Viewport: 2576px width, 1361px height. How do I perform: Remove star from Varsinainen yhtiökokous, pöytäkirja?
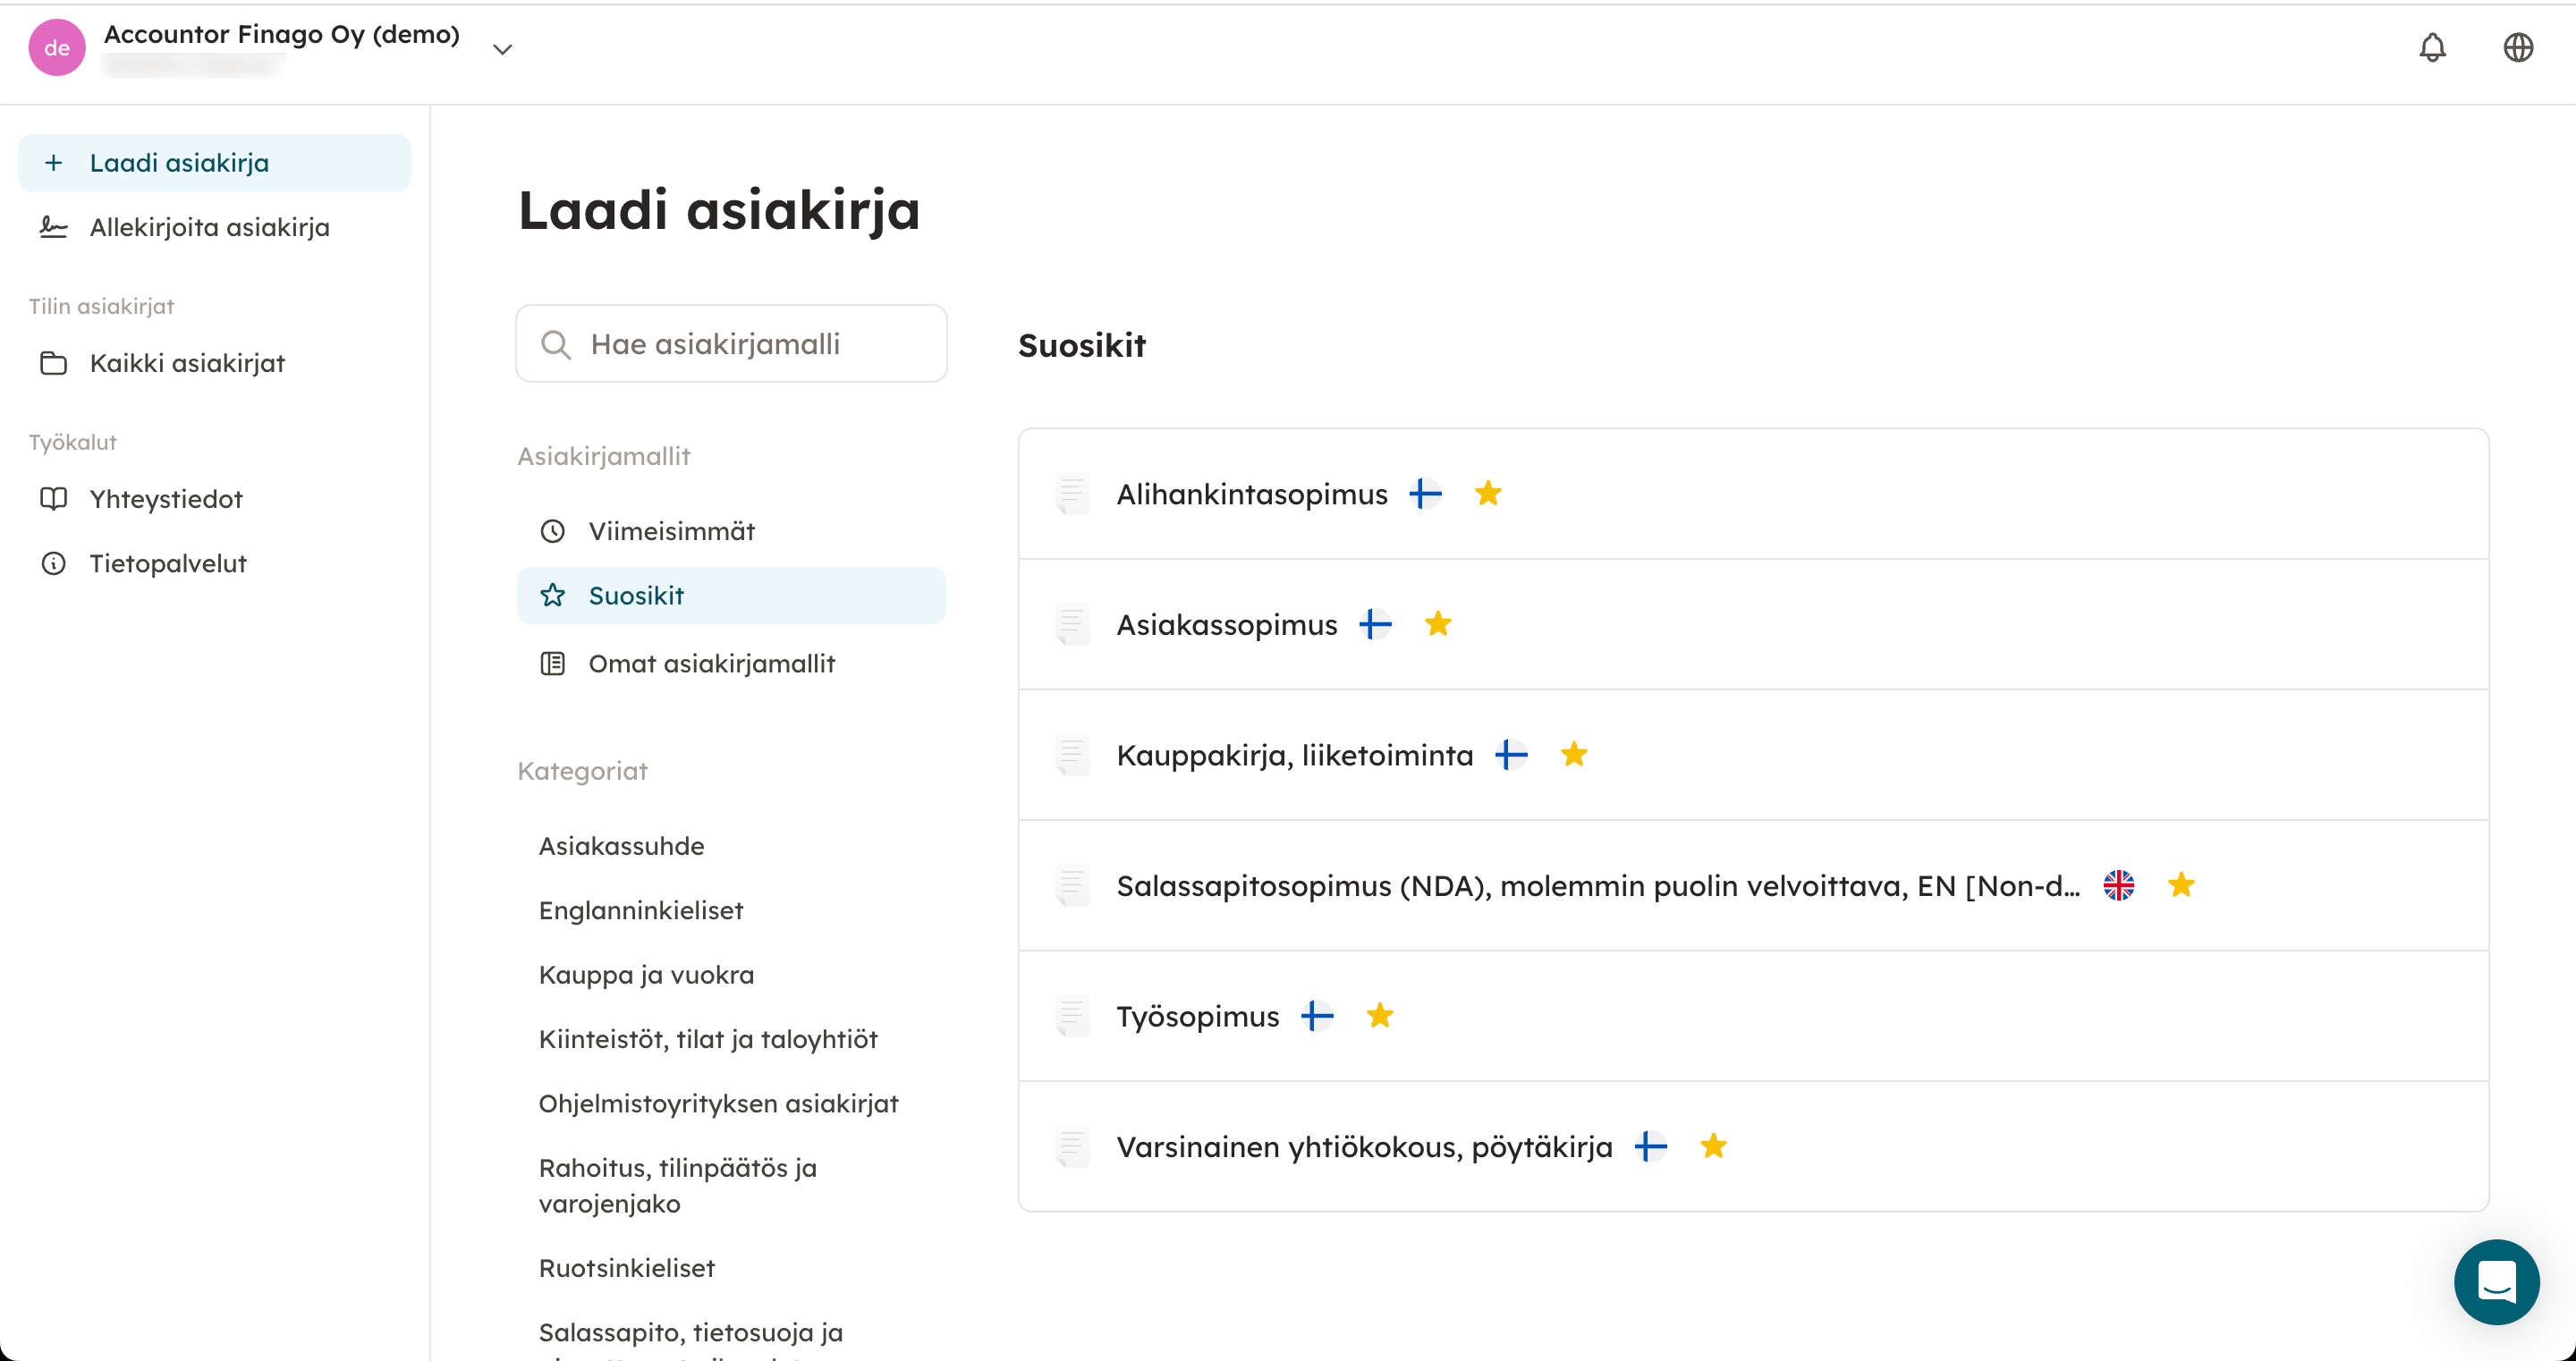(x=1713, y=1146)
